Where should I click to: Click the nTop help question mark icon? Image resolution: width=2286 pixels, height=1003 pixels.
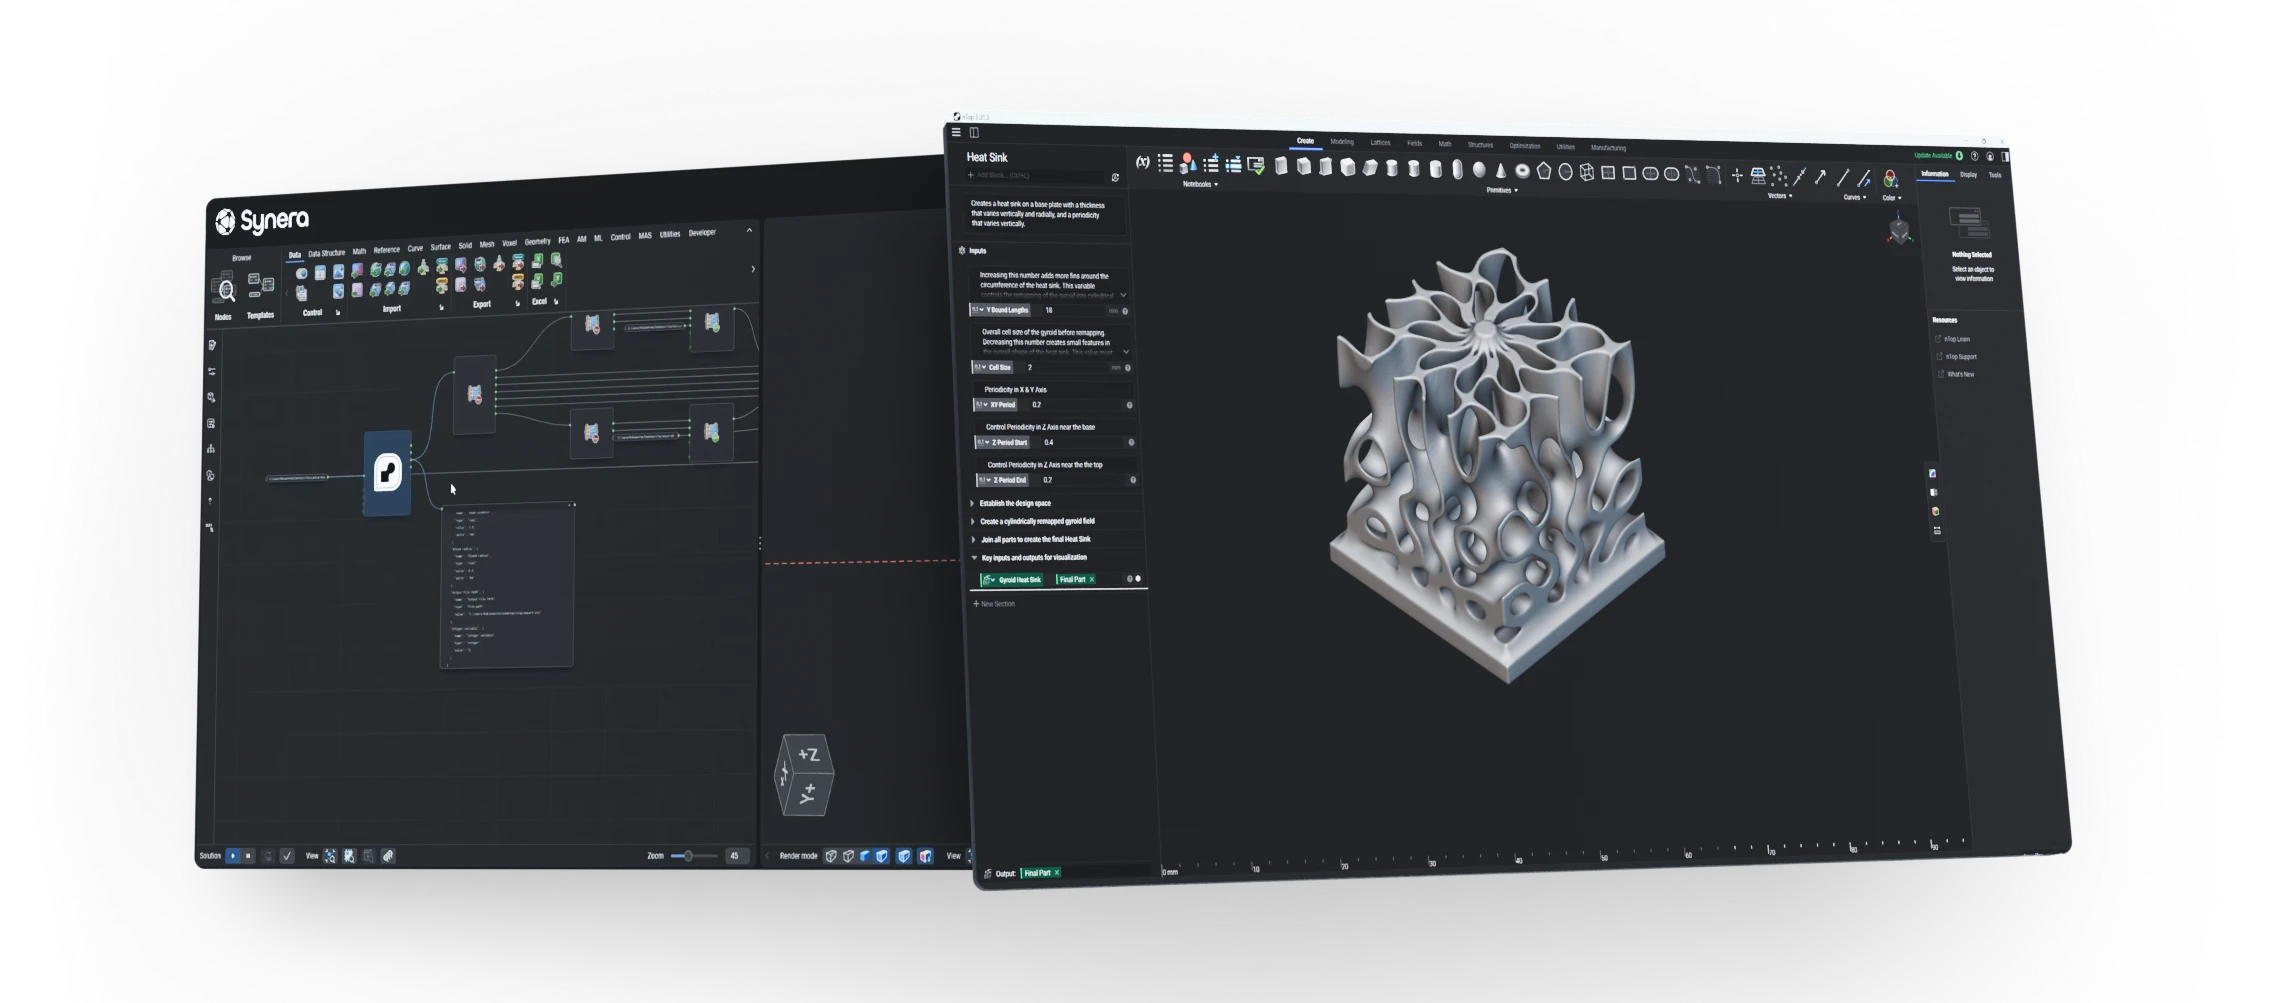coord(1975,156)
